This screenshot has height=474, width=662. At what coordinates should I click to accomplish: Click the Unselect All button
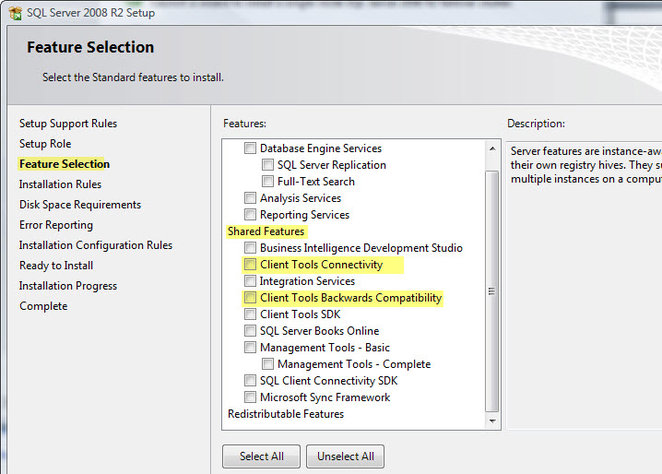pos(345,456)
